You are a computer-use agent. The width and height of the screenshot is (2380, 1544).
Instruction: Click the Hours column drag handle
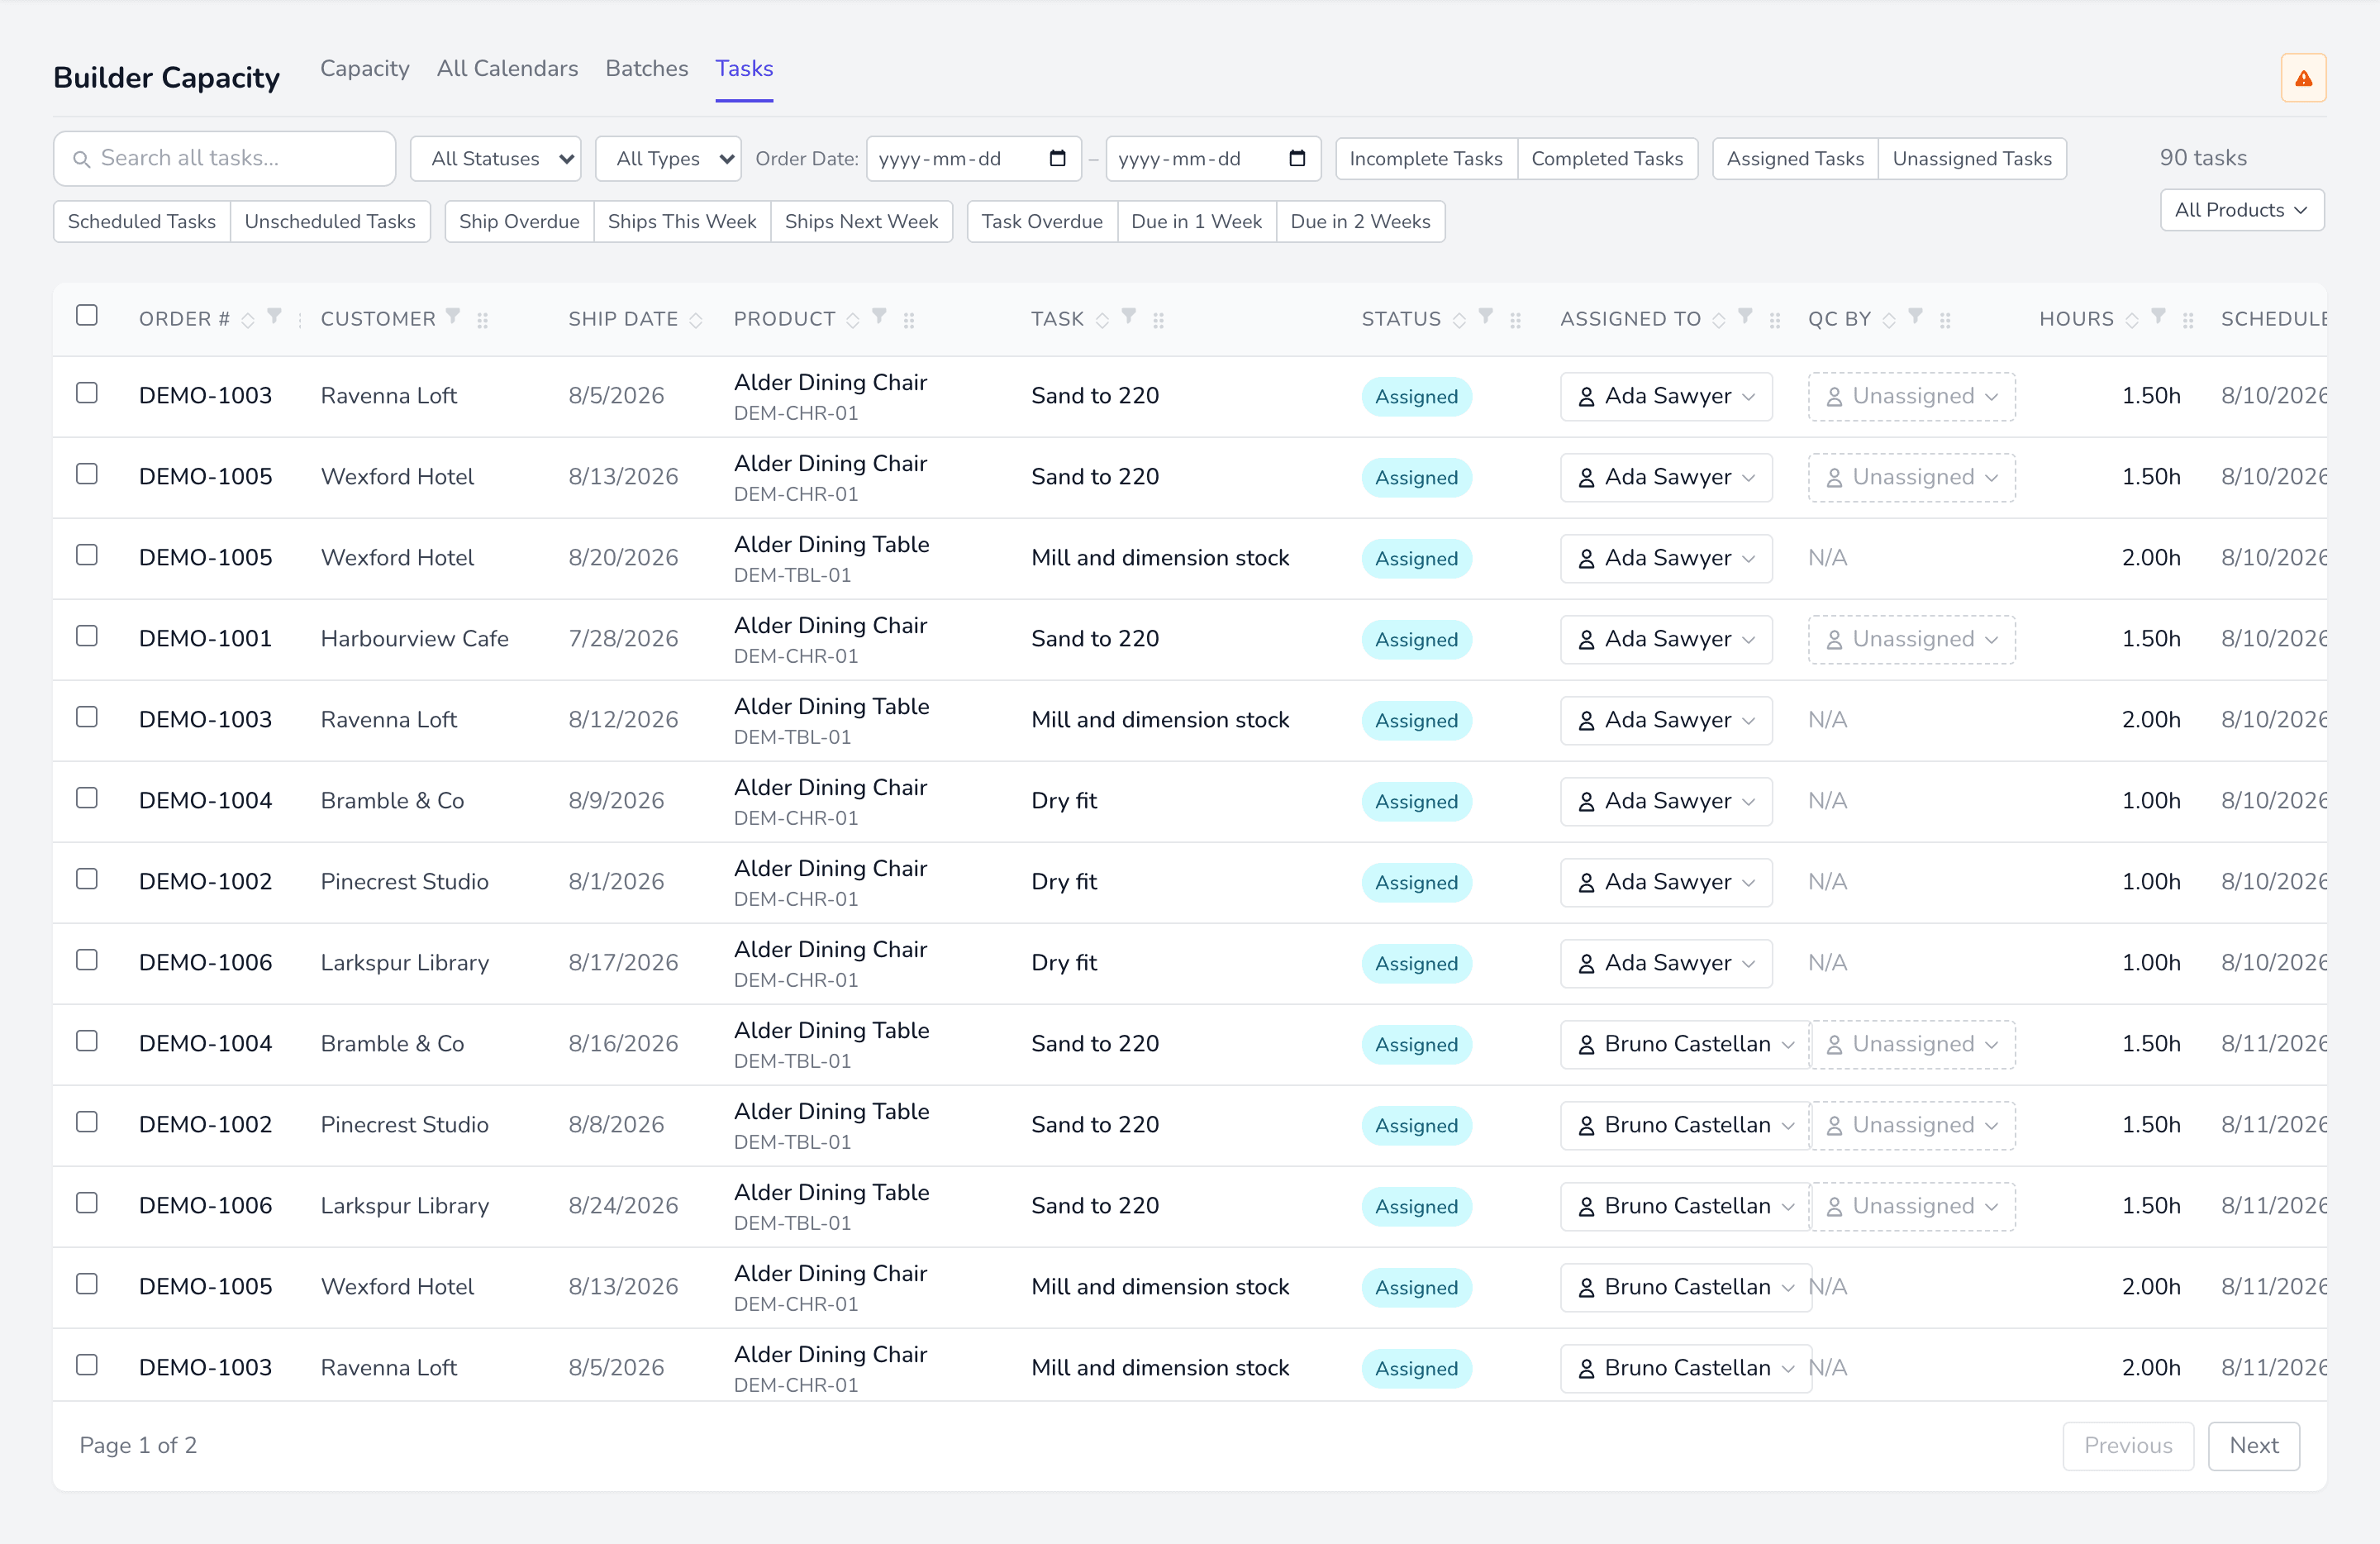click(2188, 320)
